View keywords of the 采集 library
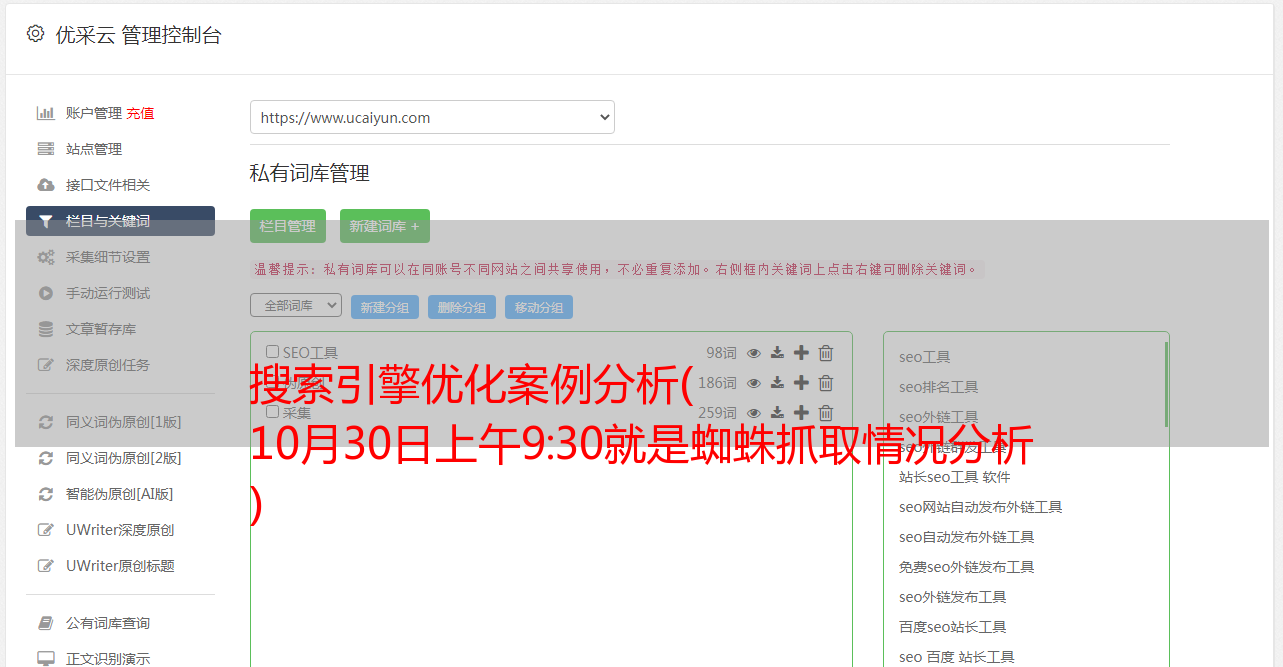Image resolution: width=1283 pixels, height=667 pixels. tap(754, 412)
